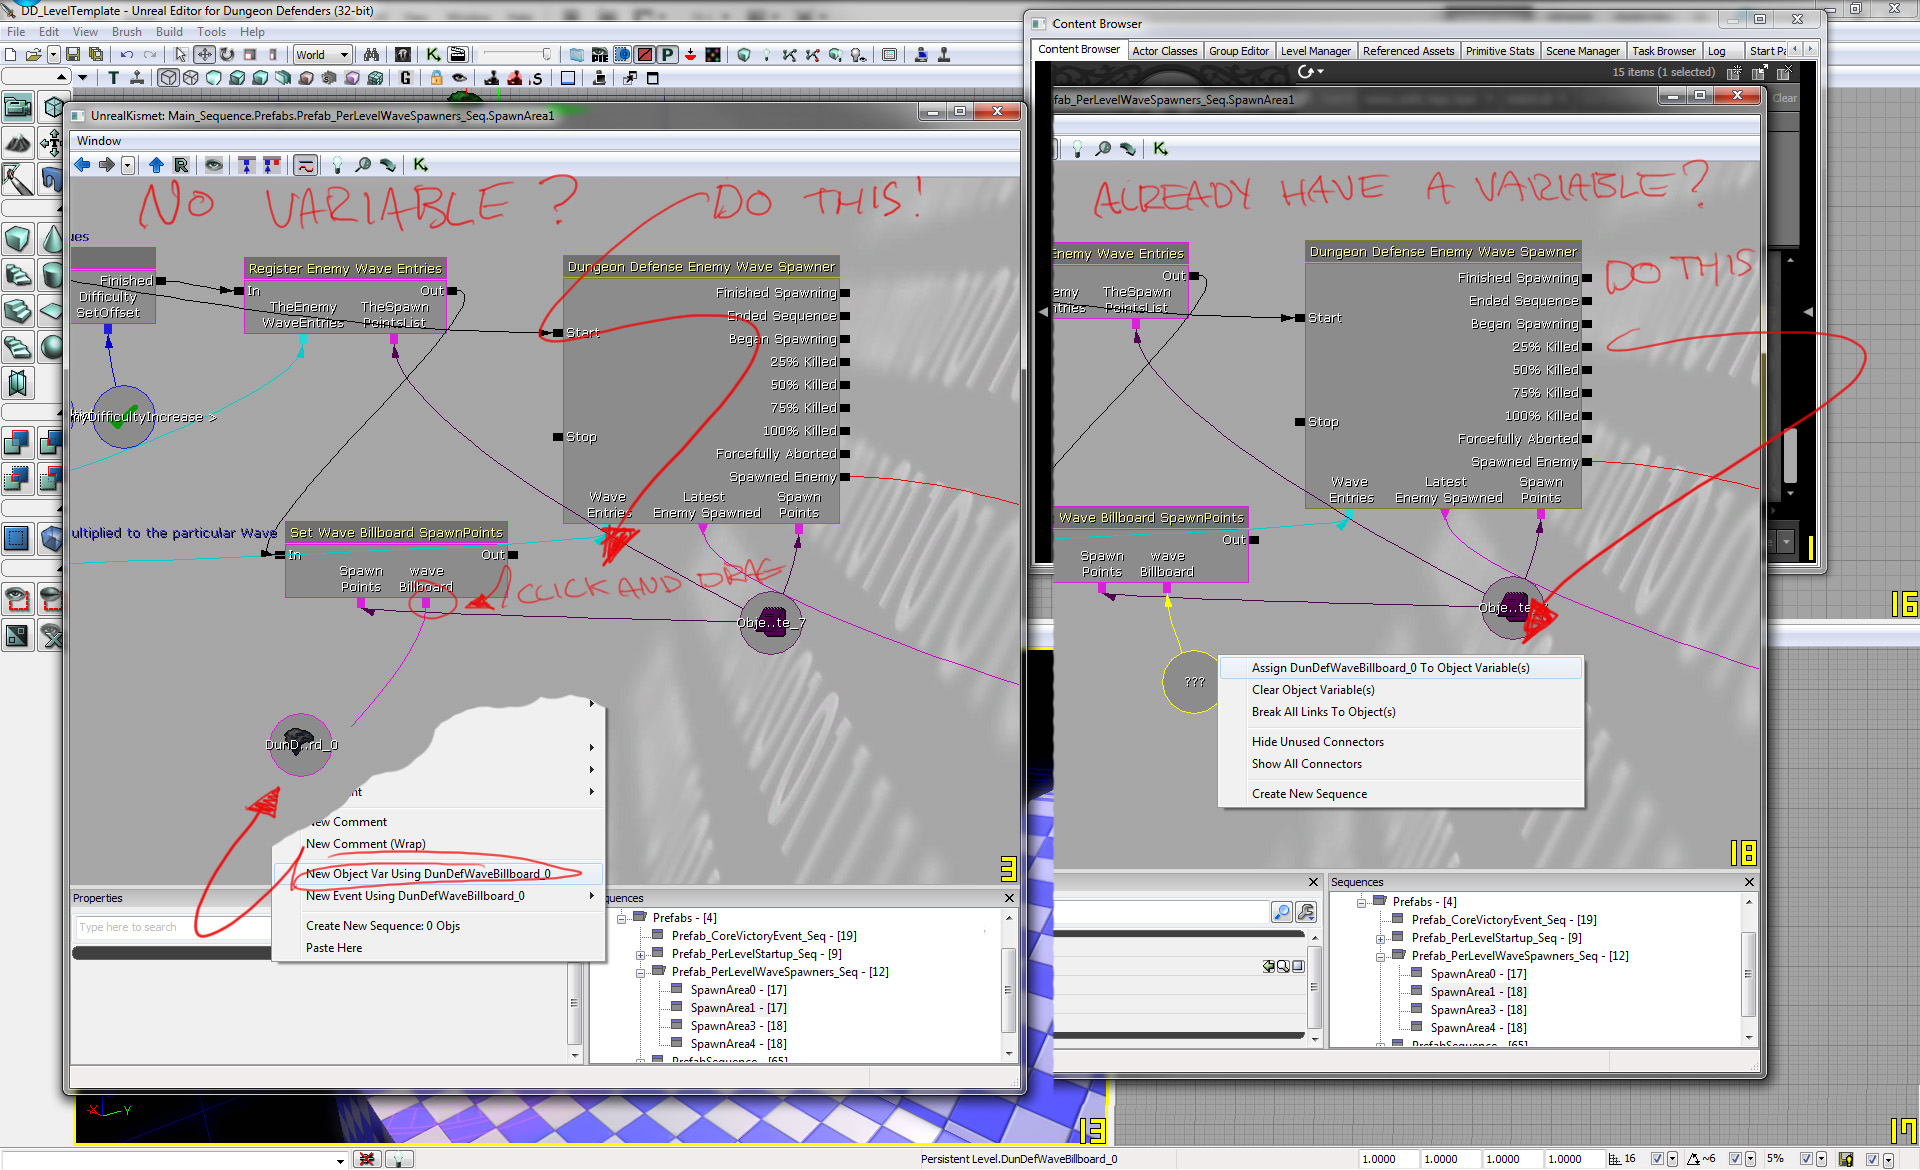Click the G game view icon

coord(405,78)
